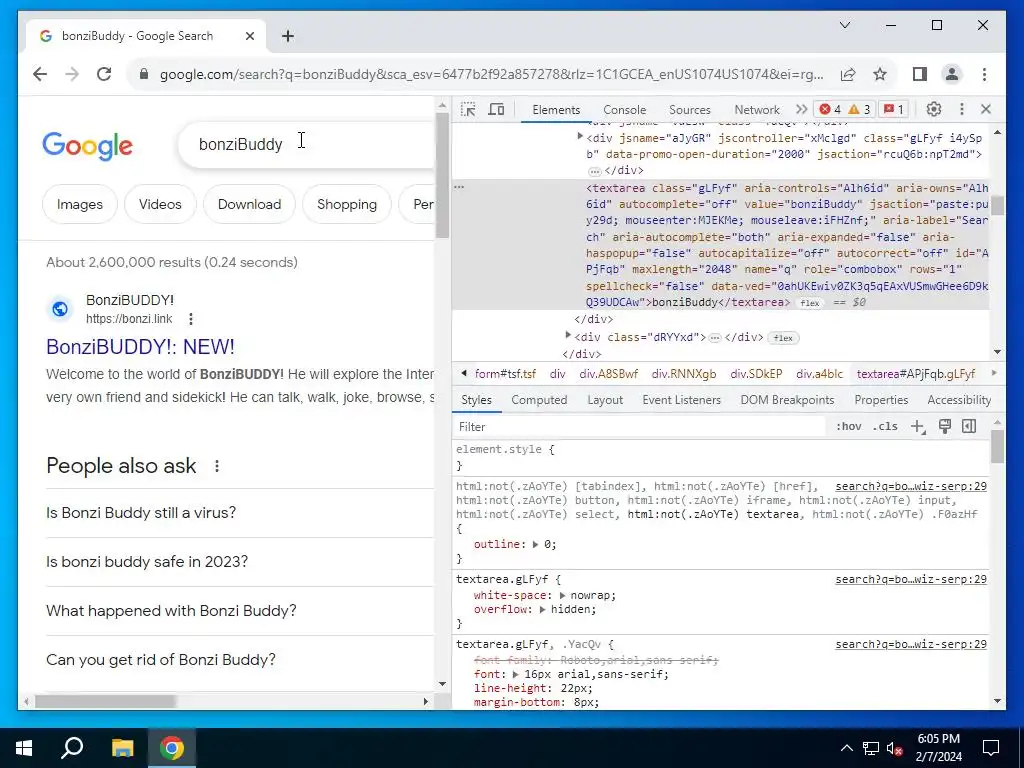Viewport: 1024px width, 768px height.
Task: Click the ellipsis beside the textarea node
Action: [x=459, y=187]
